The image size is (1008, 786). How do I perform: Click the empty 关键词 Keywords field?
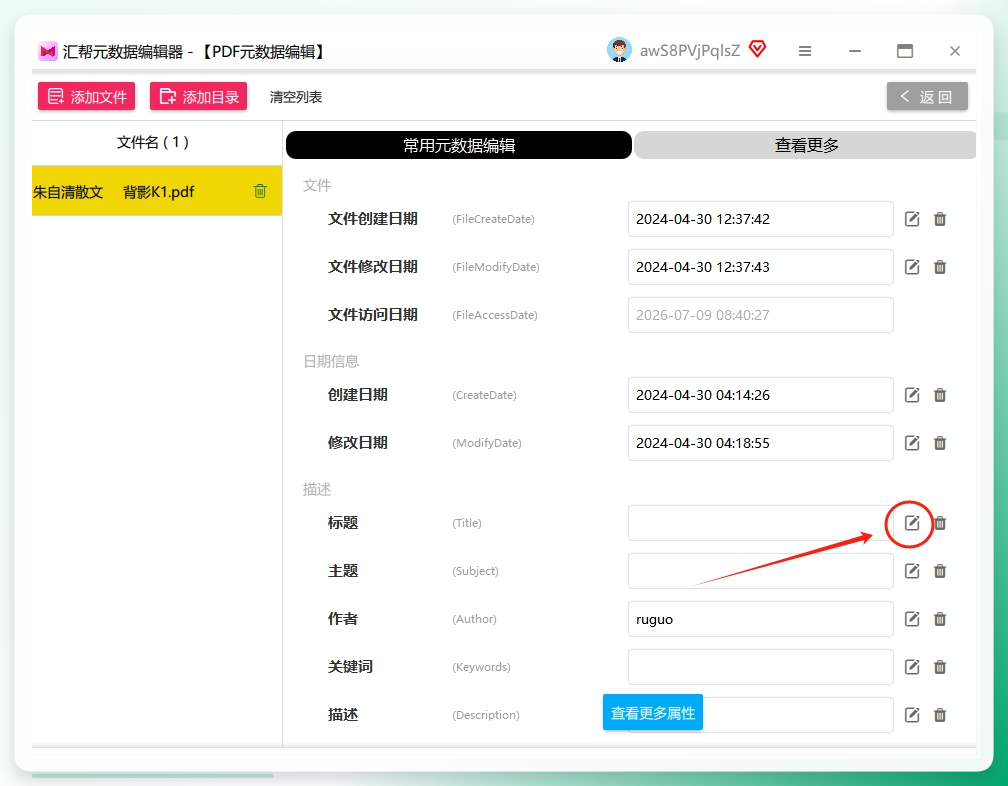(760, 666)
